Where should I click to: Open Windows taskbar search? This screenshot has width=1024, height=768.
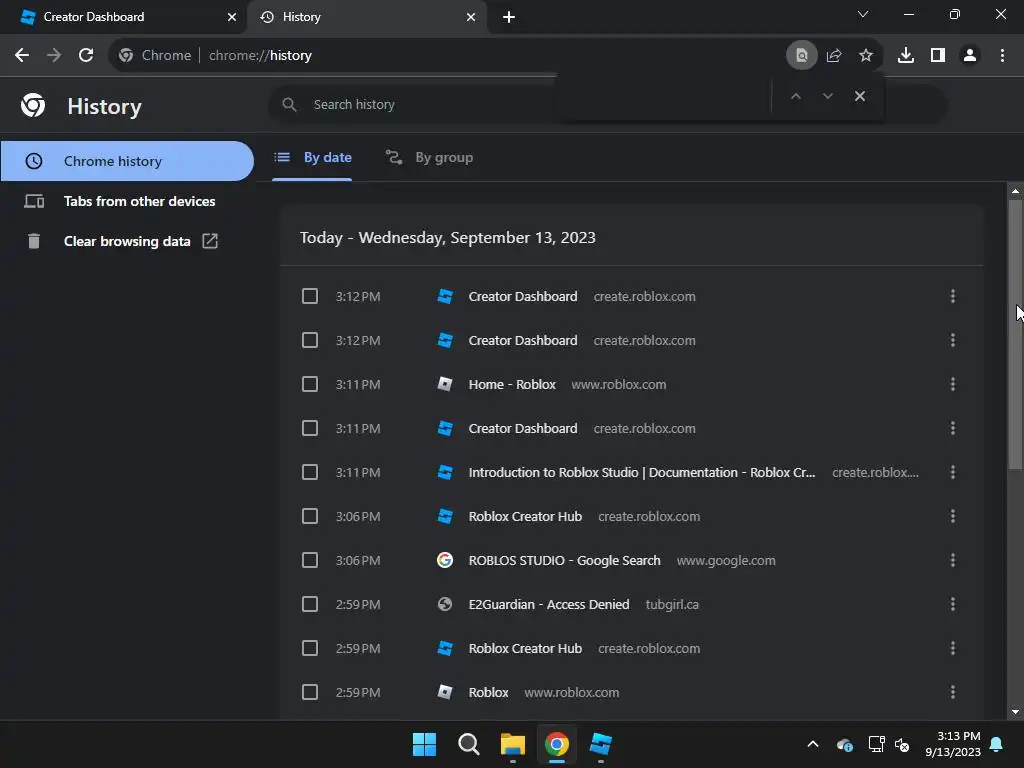(x=468, y=744)
